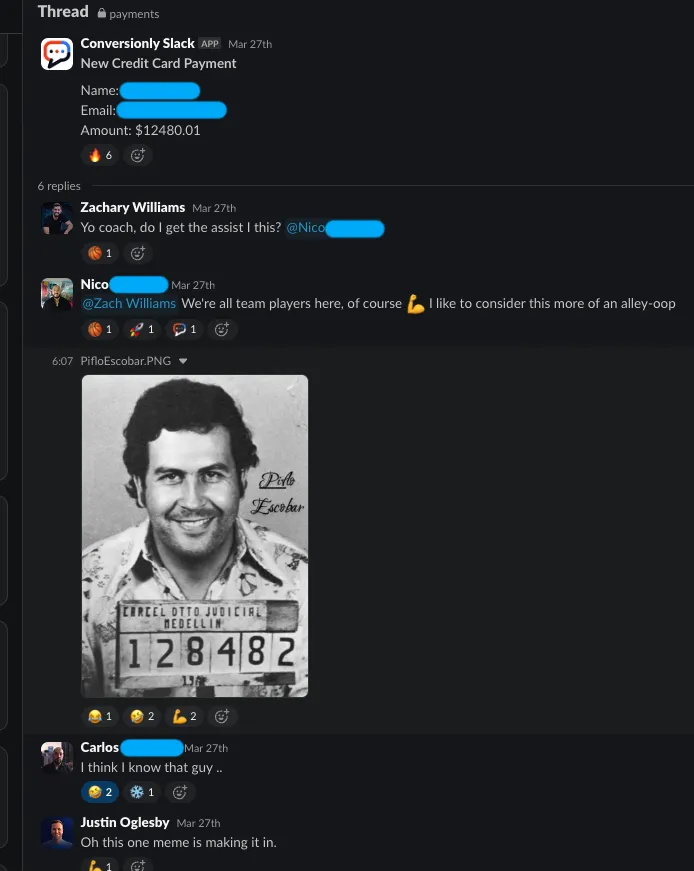694x871 pixels.
Task: Open Conversionly Slack app avatar
Action: pyautogui.click(x=57, y=54)
